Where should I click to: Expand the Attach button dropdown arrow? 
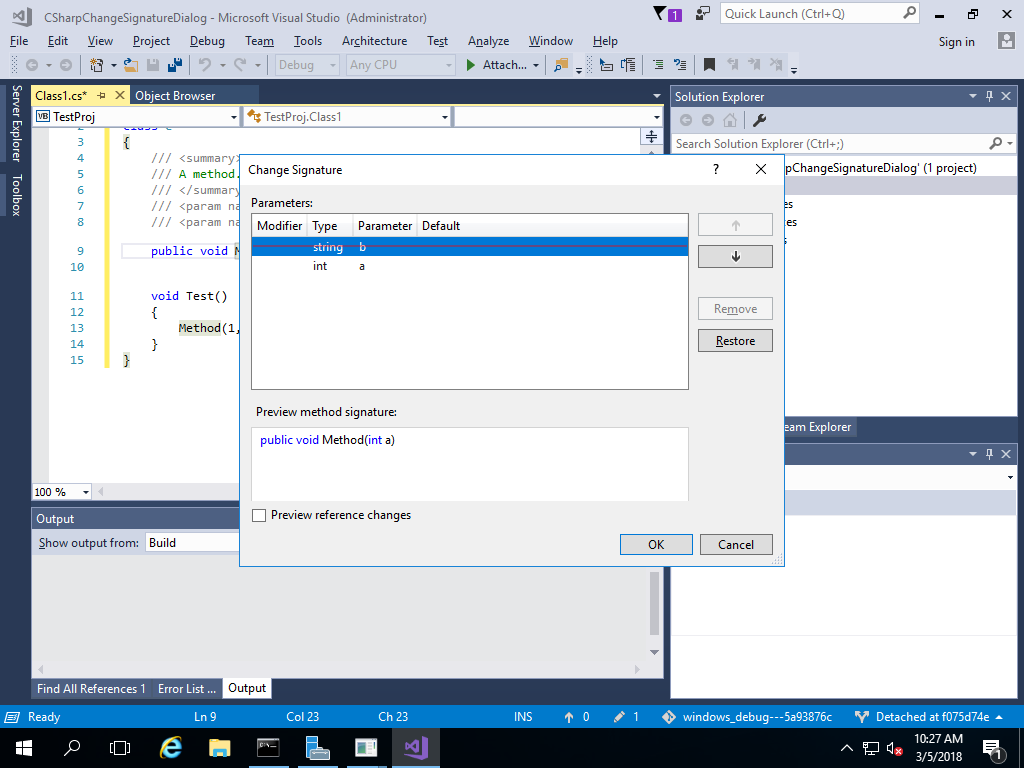click(x=536, y=65)
